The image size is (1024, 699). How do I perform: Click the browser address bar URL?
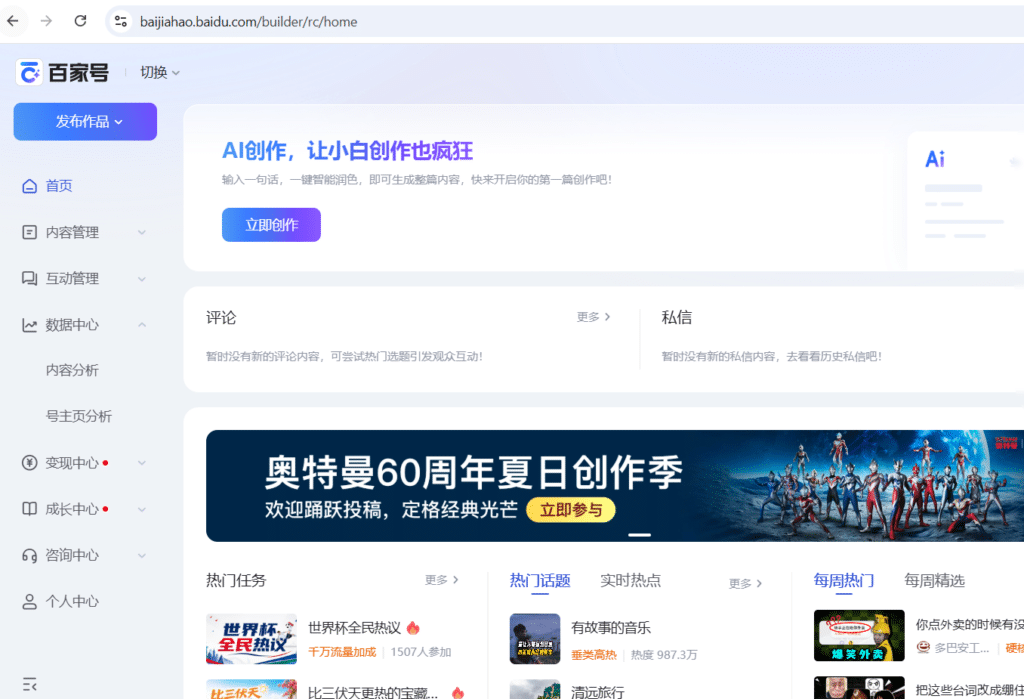[x=248, y=22]
